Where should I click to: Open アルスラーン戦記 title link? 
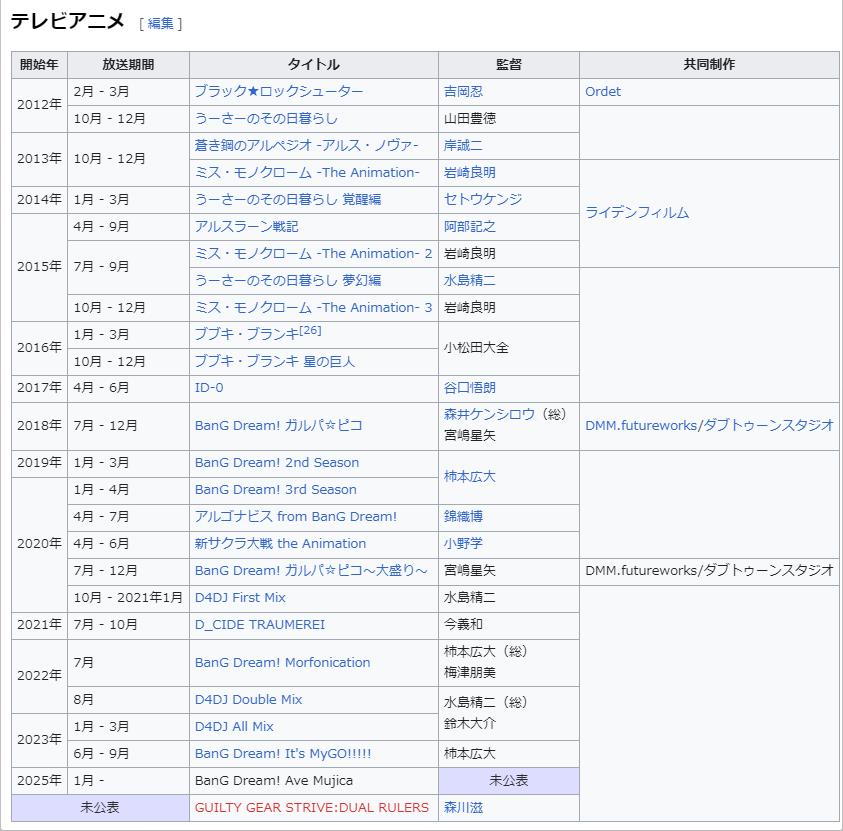click(x=246, y=226)
